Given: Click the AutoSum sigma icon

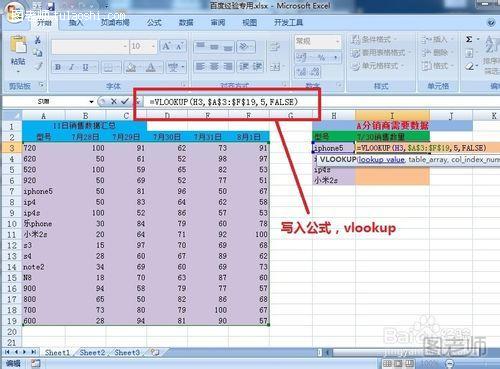Looking at the screenshot, I should point(469,39).
